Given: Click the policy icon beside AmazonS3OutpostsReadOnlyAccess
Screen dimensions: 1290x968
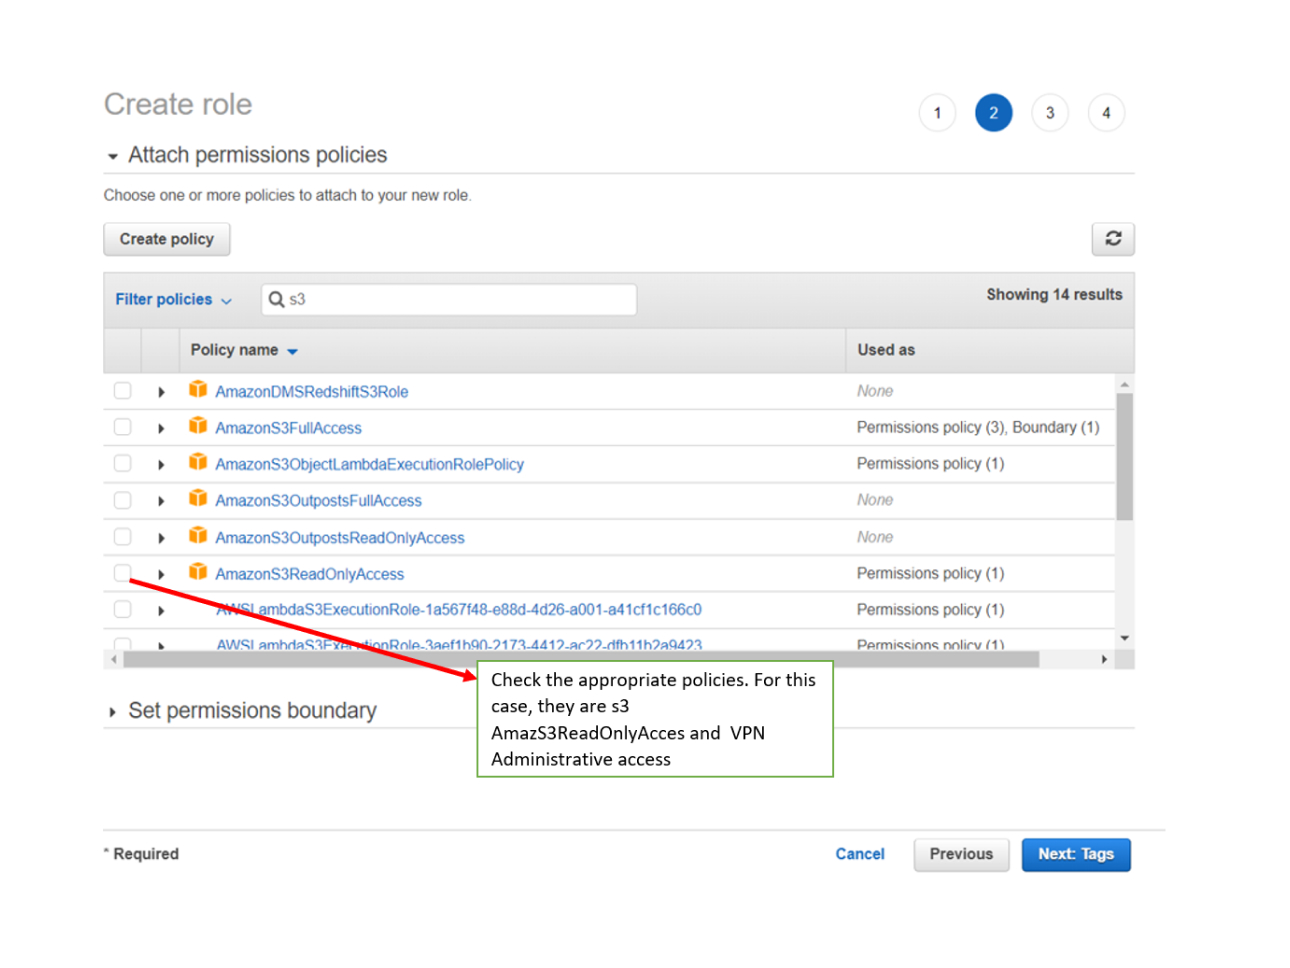Looking at the screenshot, I should 198,537.
